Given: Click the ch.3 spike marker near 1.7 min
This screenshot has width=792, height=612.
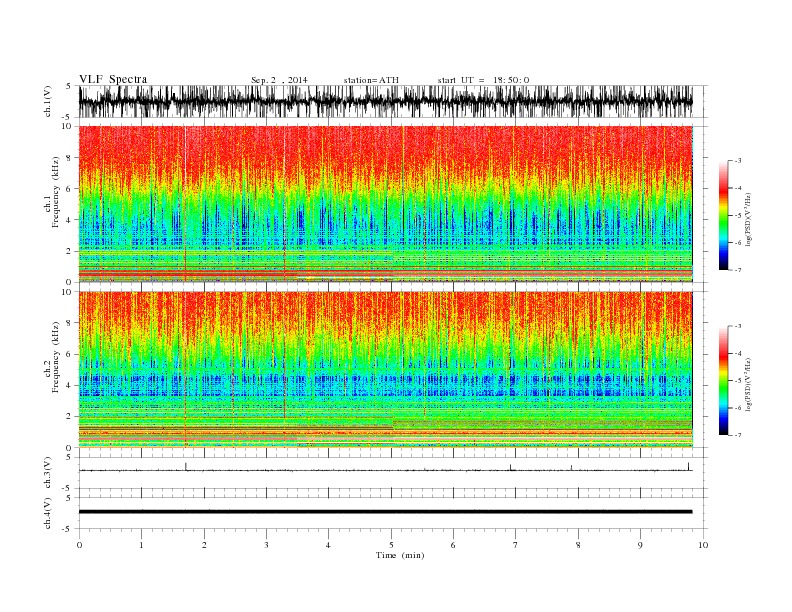Looking at the screenshot, I should 186,467.
